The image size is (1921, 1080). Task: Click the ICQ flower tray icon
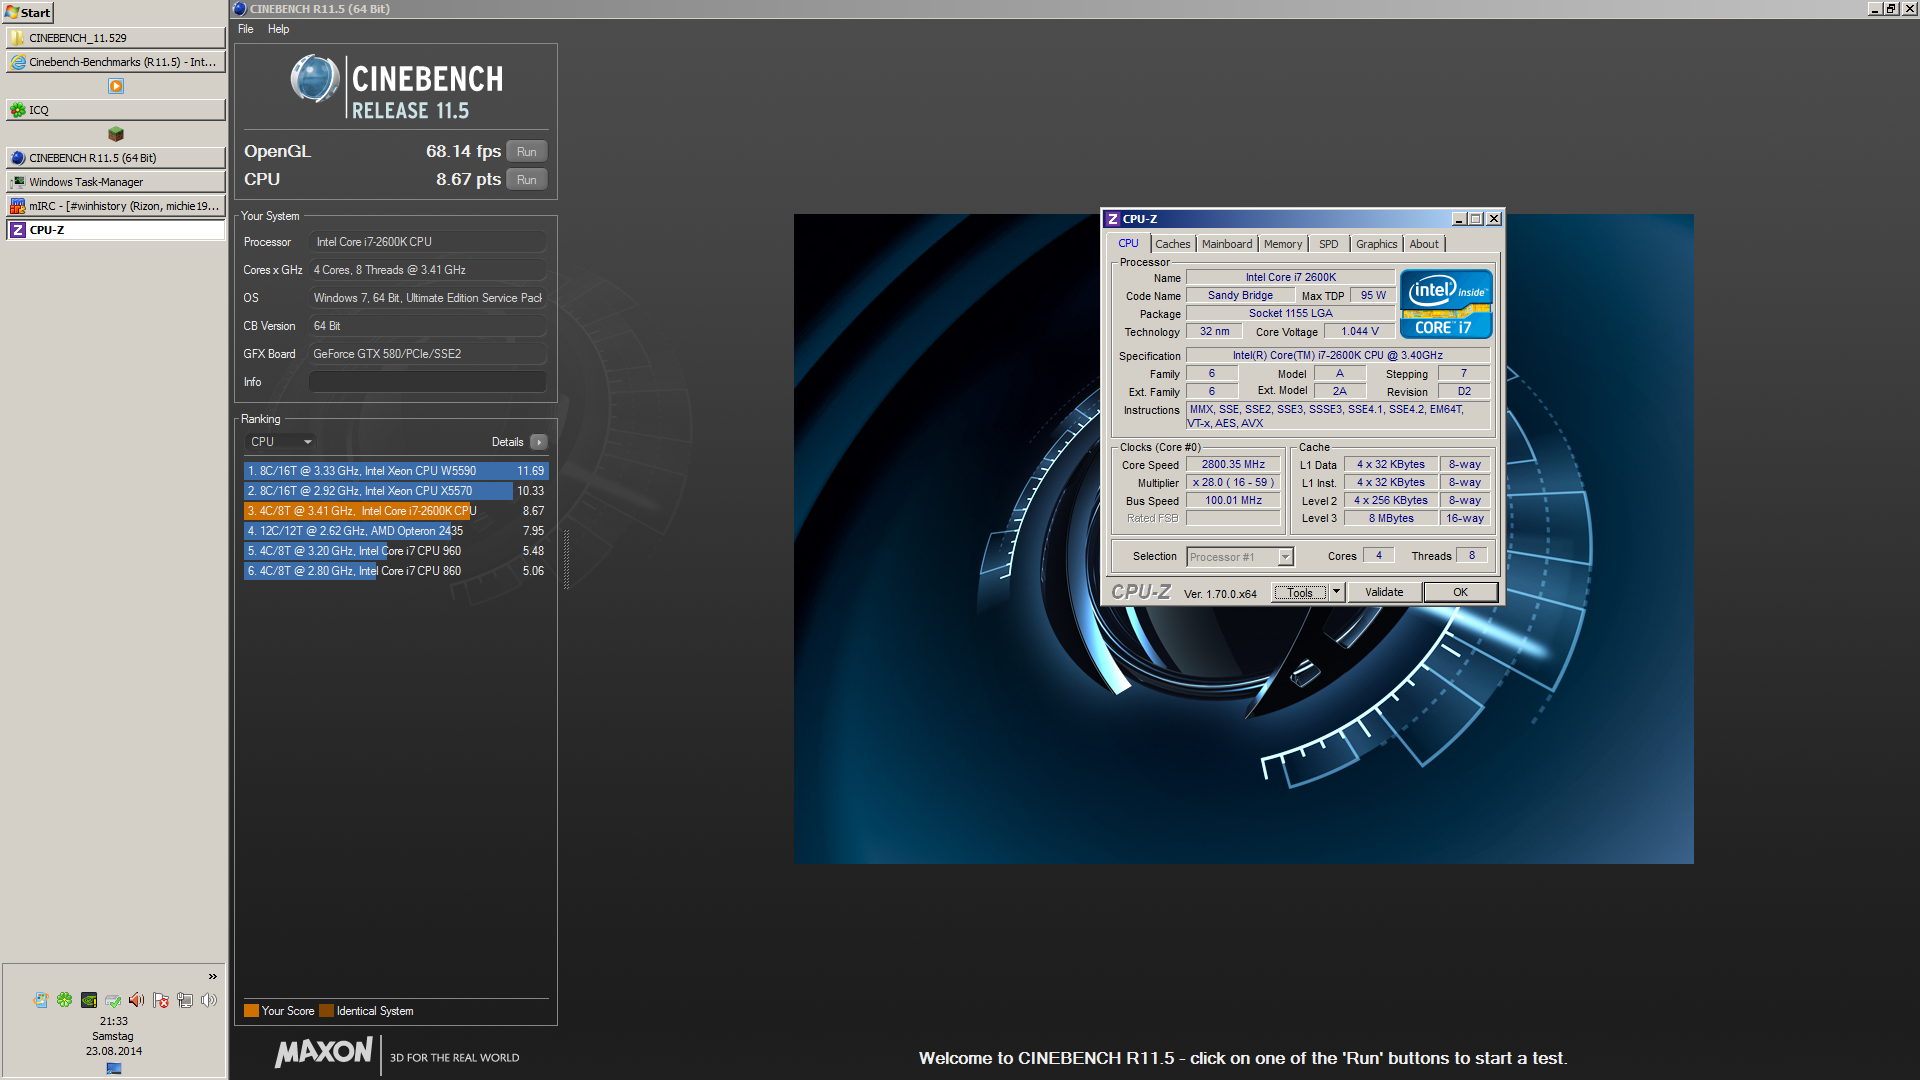coord(65,1000)
